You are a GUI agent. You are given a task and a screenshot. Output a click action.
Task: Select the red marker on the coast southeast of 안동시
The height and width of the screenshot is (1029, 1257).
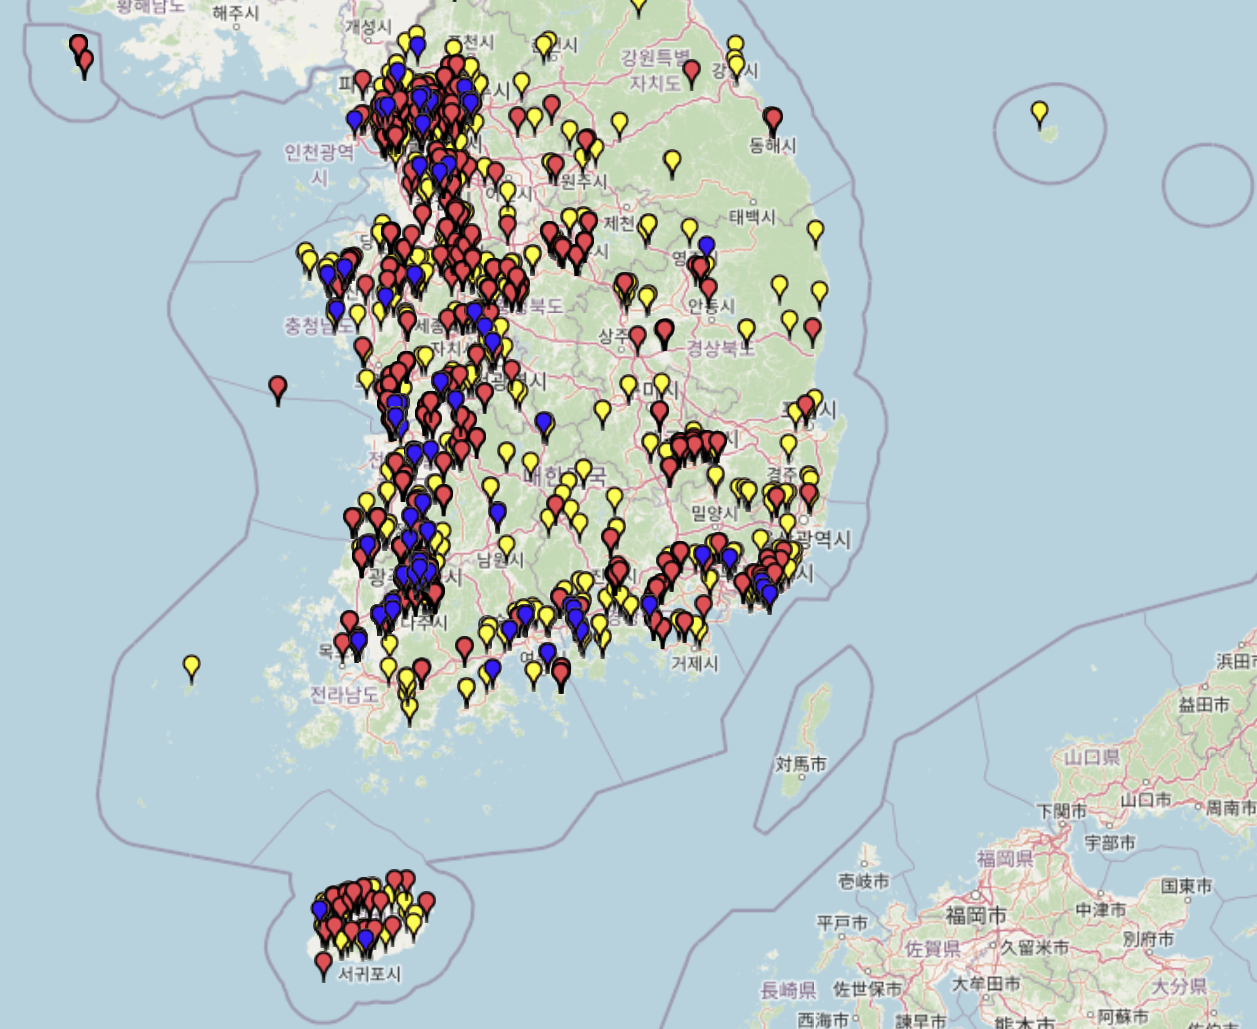click(812, 328)
